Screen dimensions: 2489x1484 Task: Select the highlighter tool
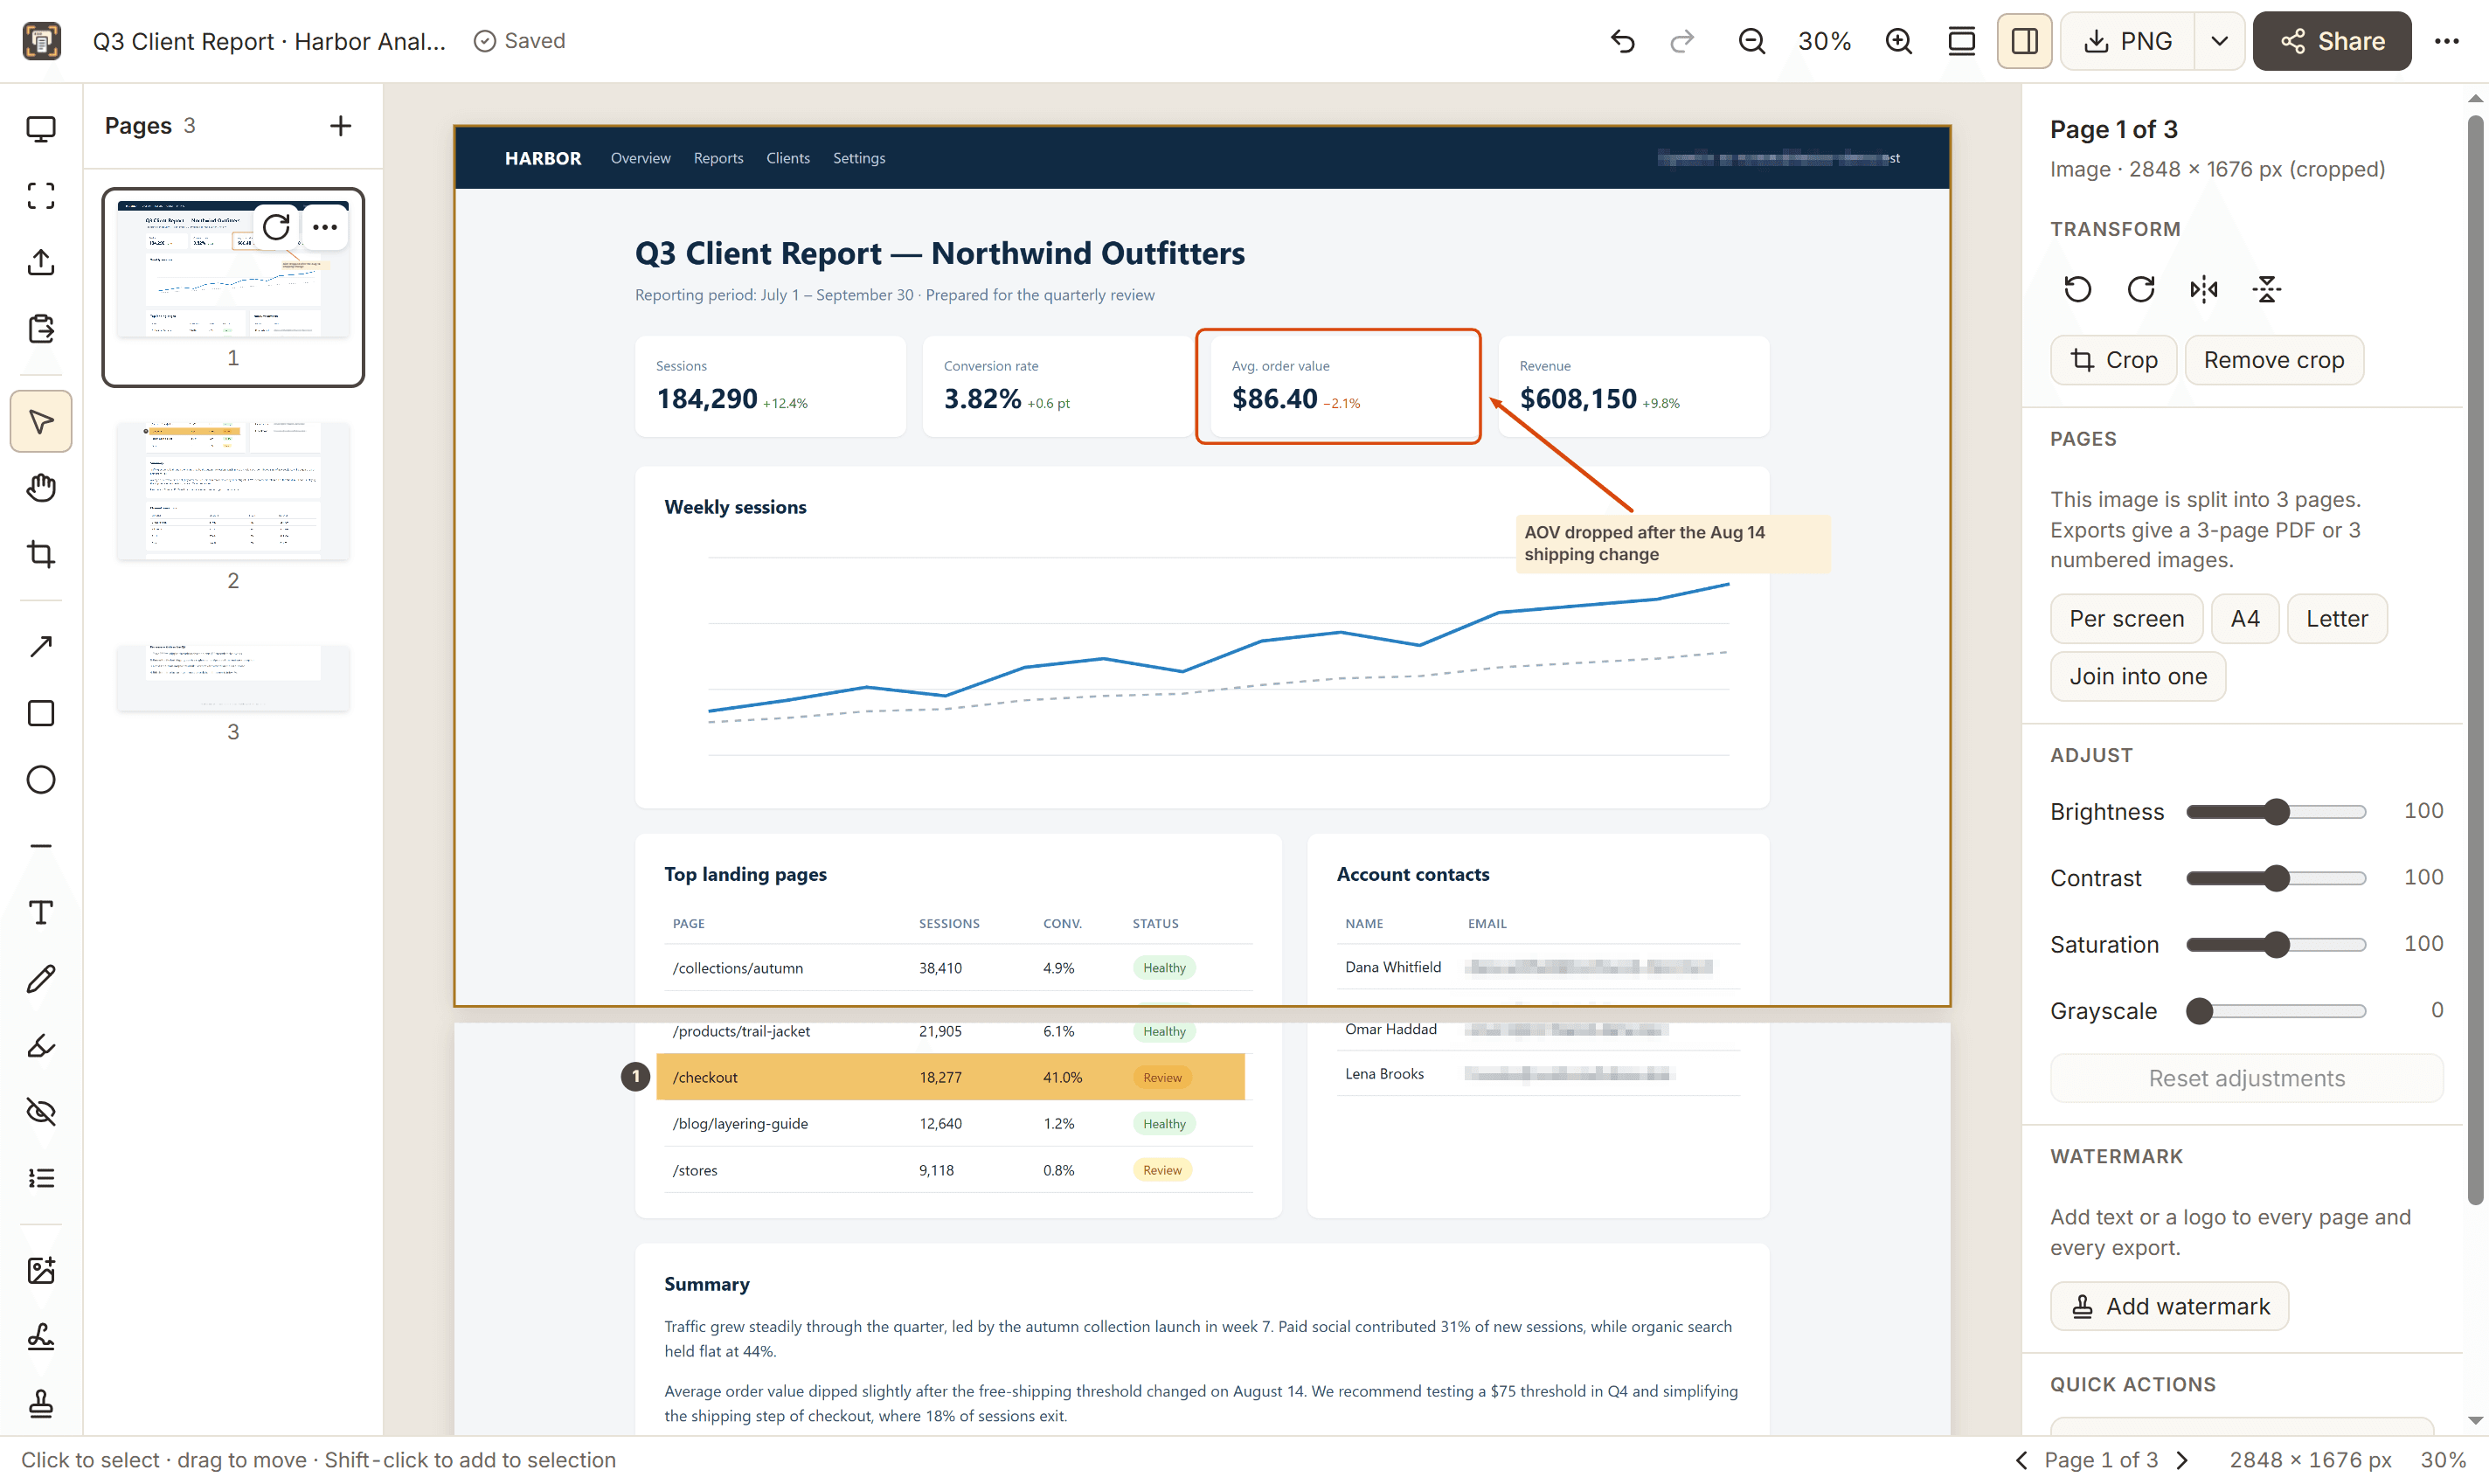click(41, 1045)
